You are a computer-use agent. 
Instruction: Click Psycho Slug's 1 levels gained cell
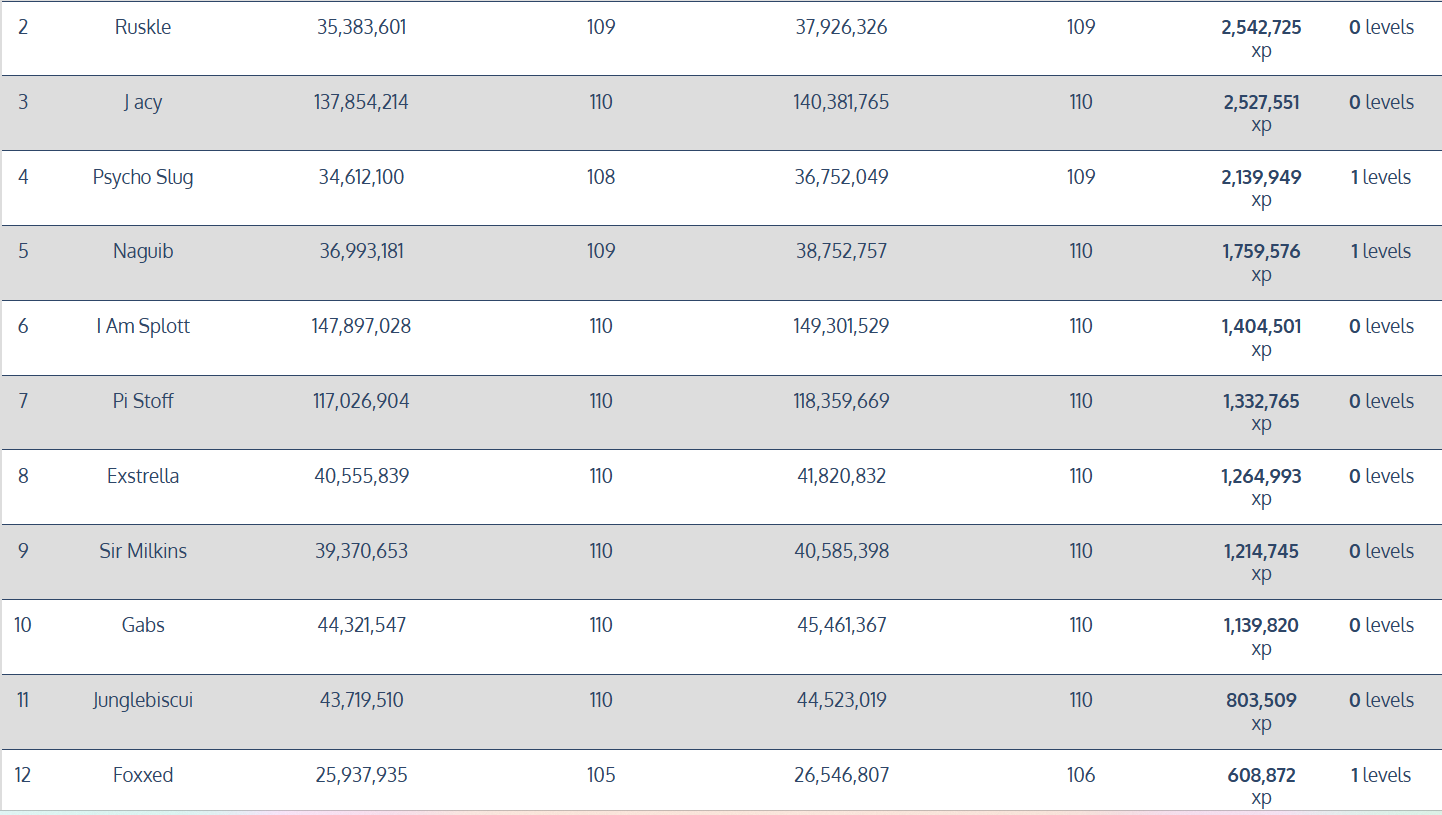click(x=1381, y=178)
